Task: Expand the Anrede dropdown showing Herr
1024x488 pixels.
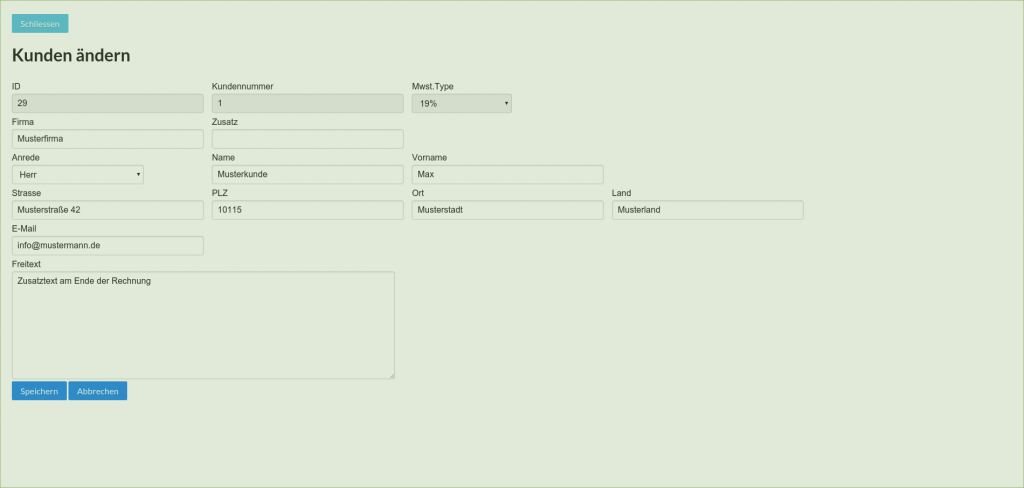Action: click(x=77, y=174)
